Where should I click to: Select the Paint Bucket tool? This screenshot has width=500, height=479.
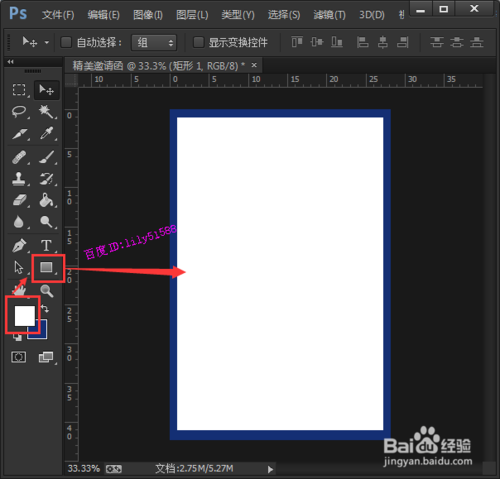click(x=46, y=201)
